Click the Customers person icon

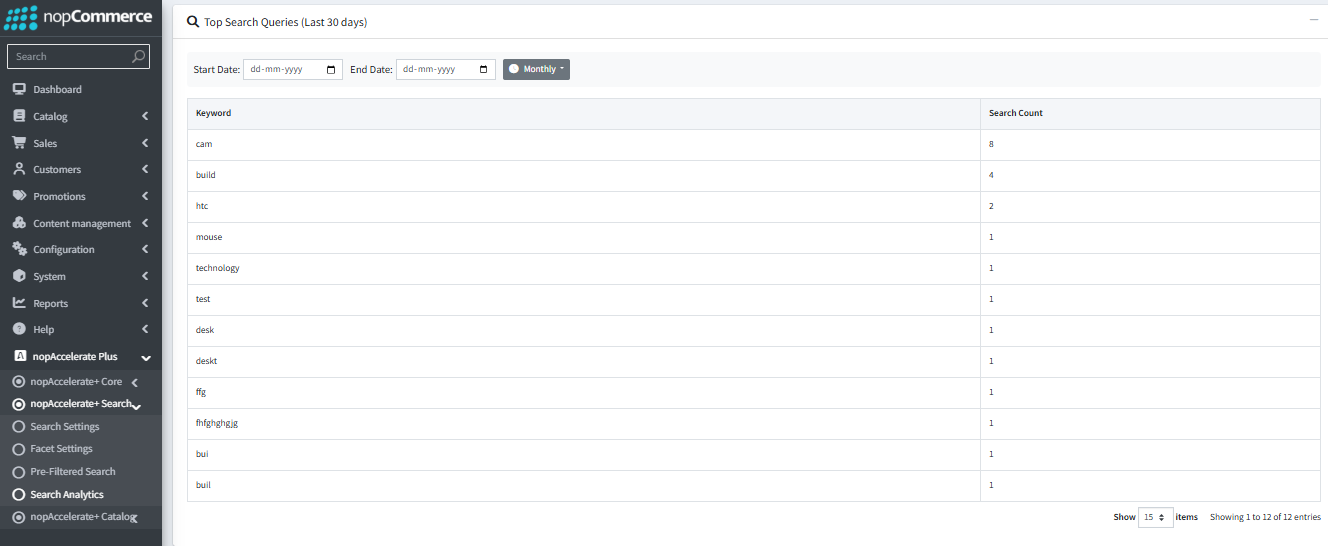19,169
